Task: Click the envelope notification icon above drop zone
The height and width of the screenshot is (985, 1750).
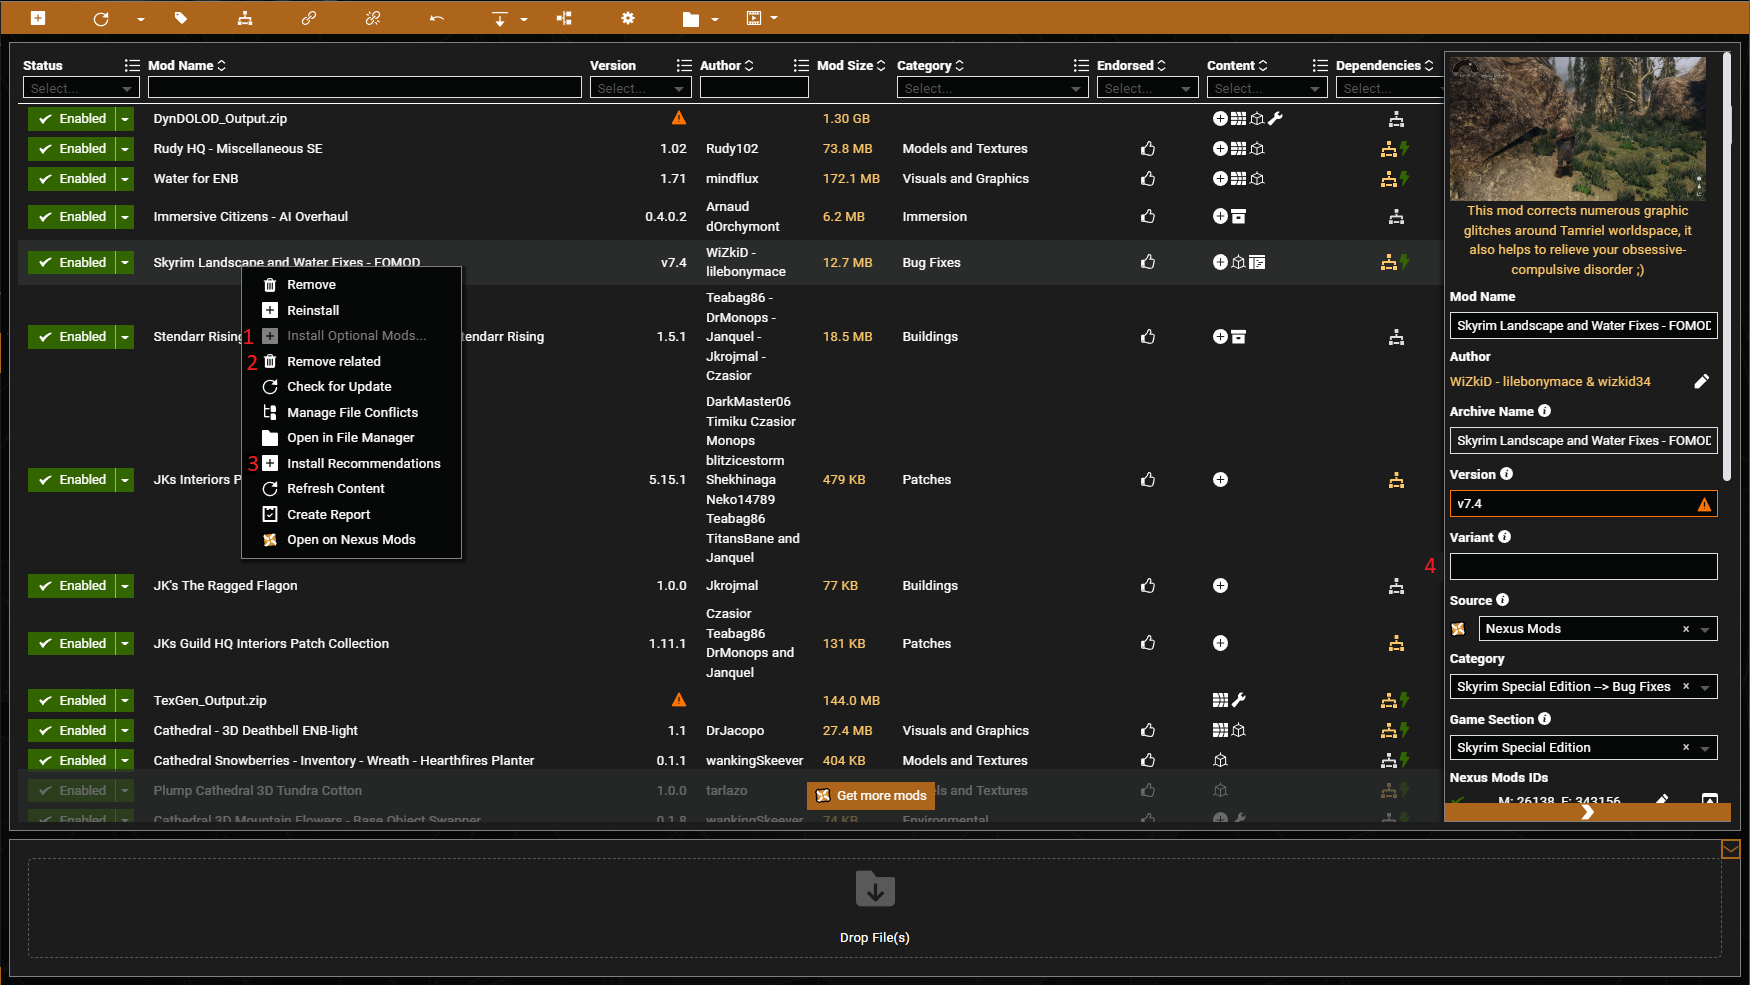Action: pos(1731,849)
